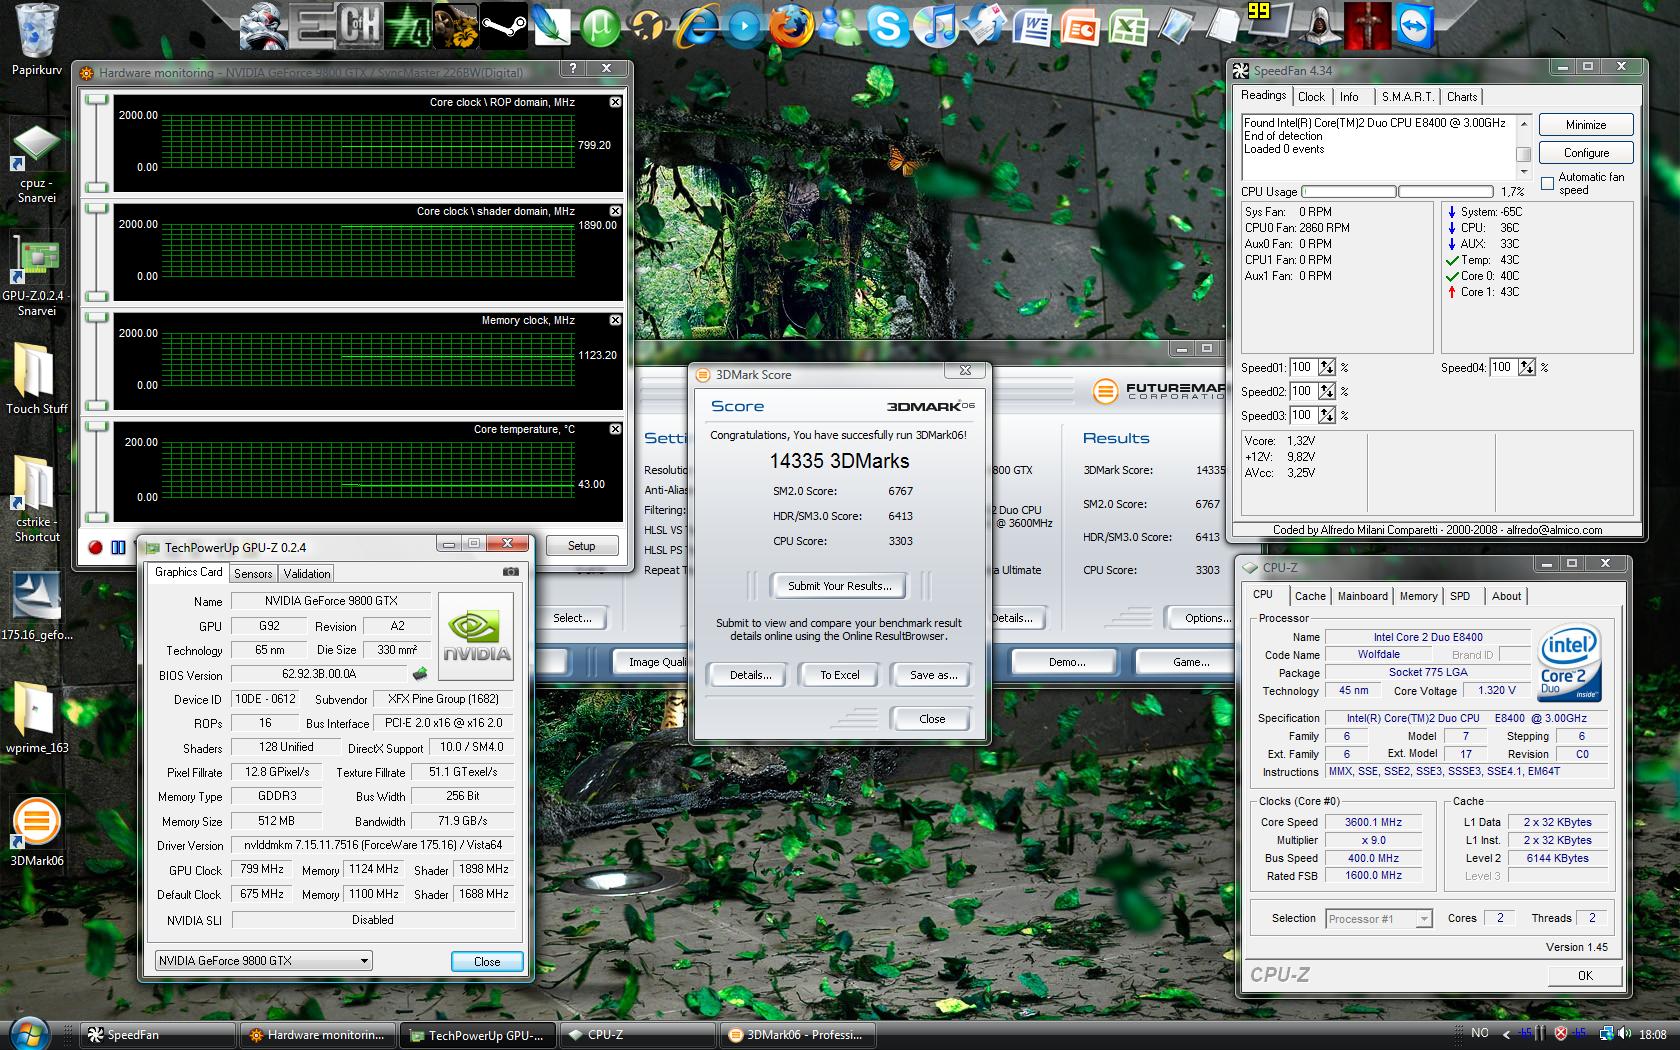Click Submit Your Results button
Image resolution: width=1680 pixels, height=1050 pixels.
point(839,586)
